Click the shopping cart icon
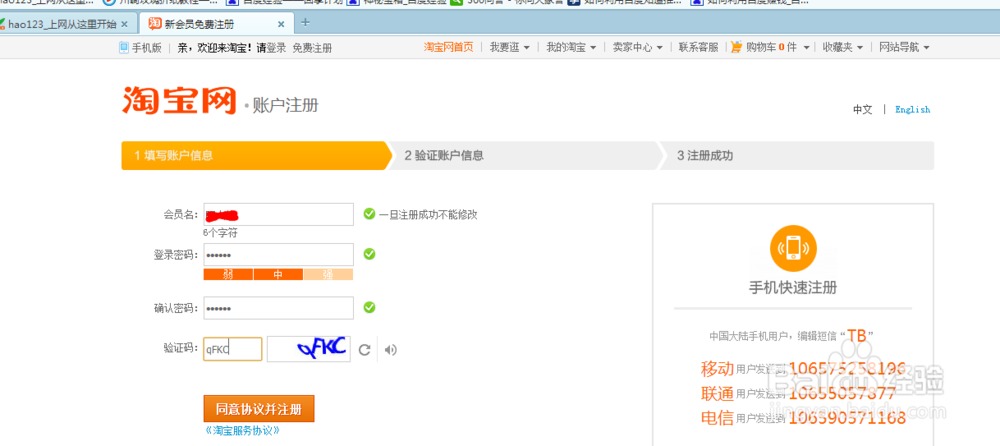This screenshot has width=1000, height=446. tap(737, 47)
